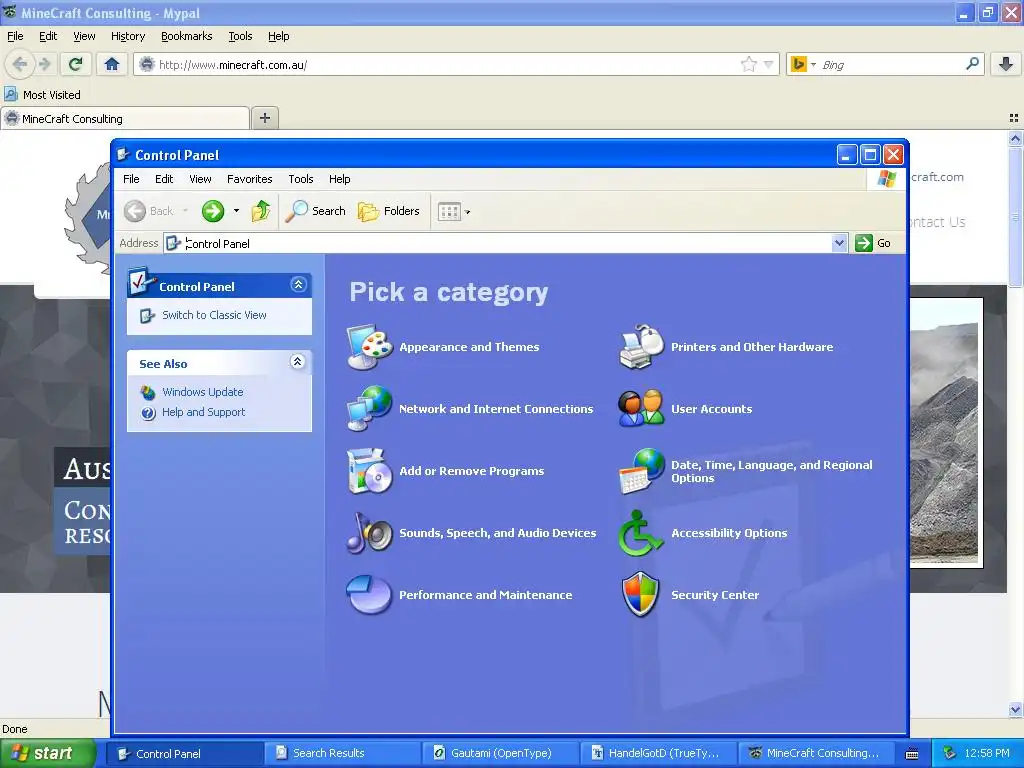Click Appearance and Themes text link

coord(469,347)
